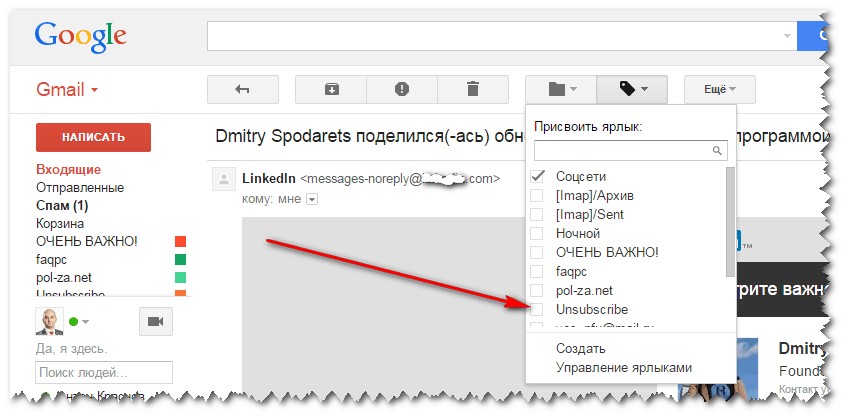The image size is (848, 419).
Task: Open the Корзина trash folder
Action: [x=60, y=223]
